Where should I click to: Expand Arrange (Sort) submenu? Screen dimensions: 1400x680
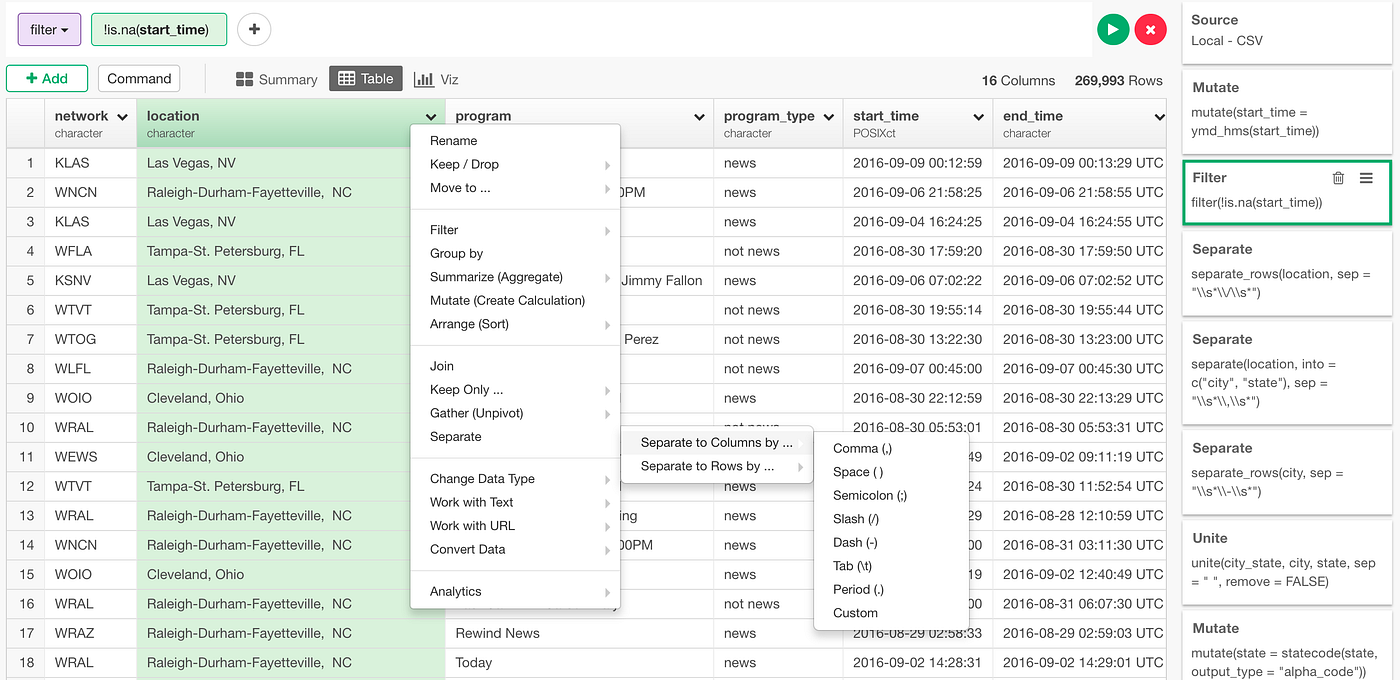515,324
